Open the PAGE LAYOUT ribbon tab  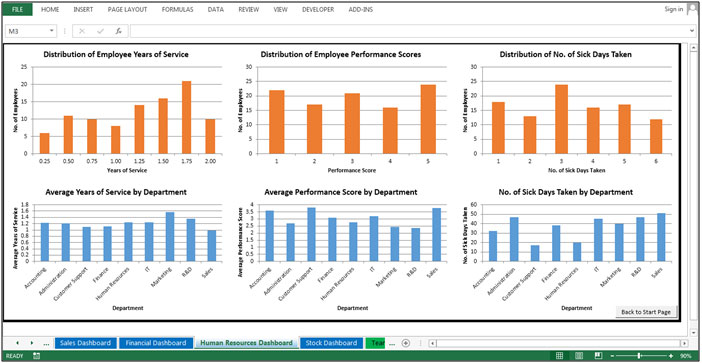tap(128, 9)
